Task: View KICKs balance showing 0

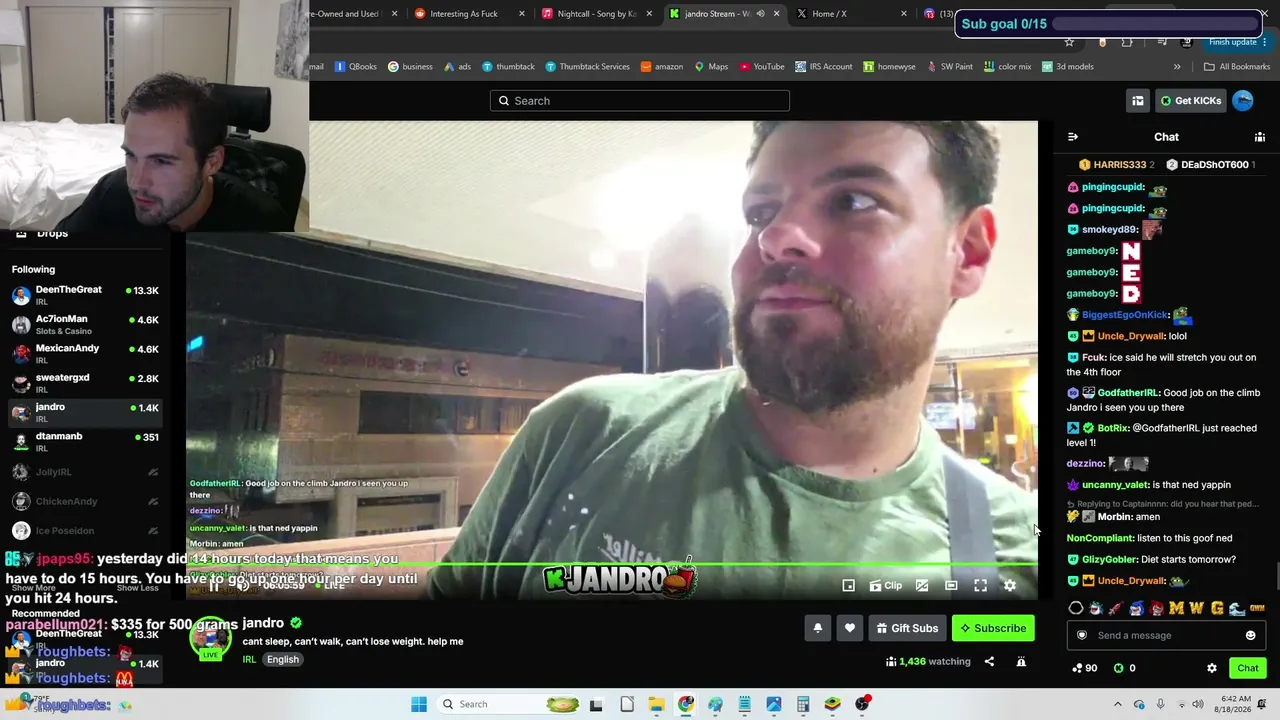Action: (x=1125, y=668)
